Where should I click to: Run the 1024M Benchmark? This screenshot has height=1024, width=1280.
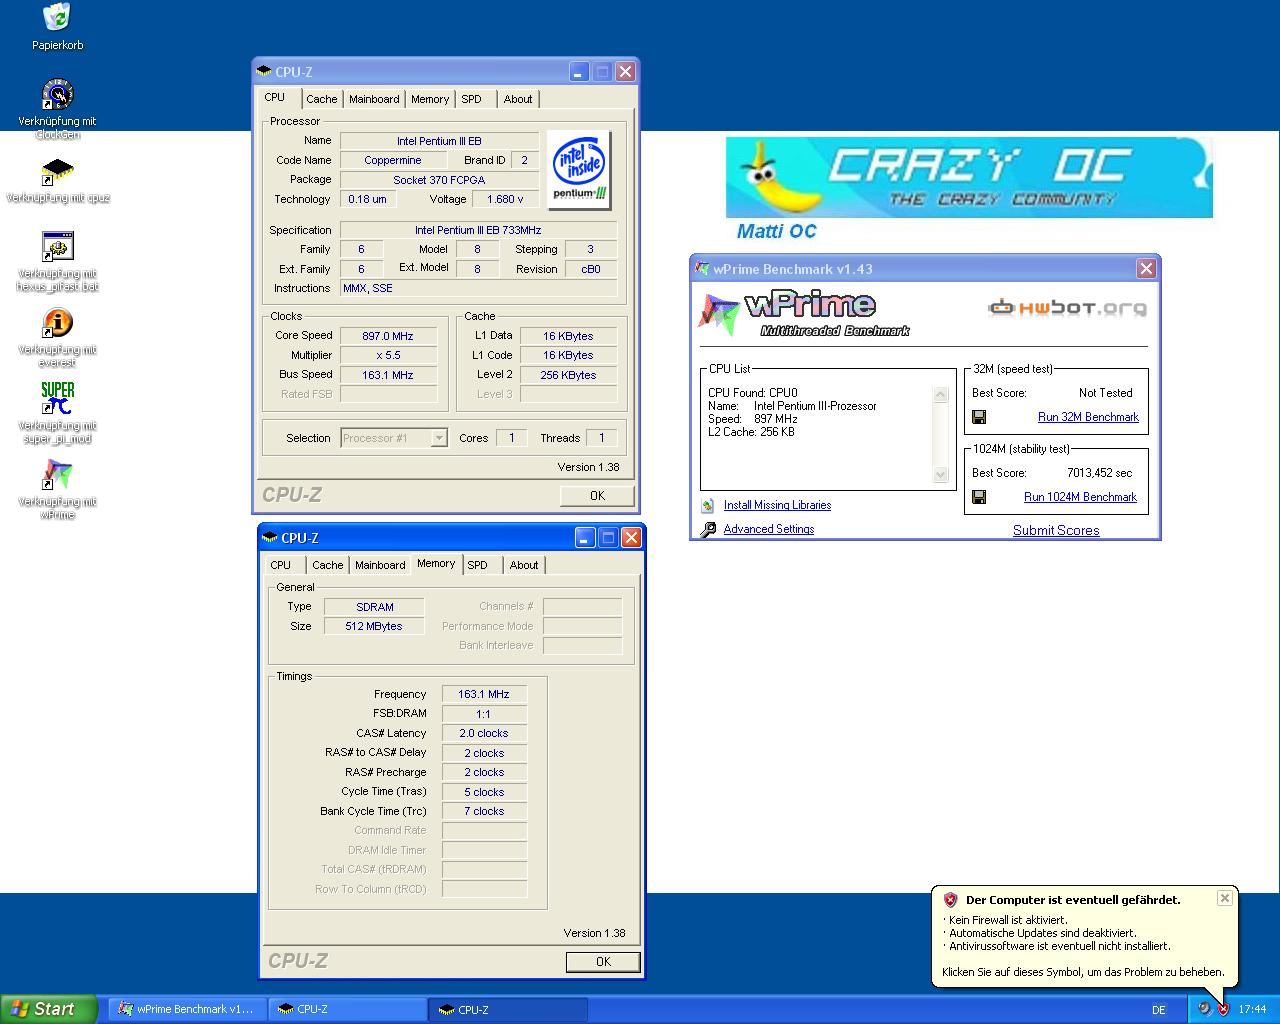tap(1080, 497)
